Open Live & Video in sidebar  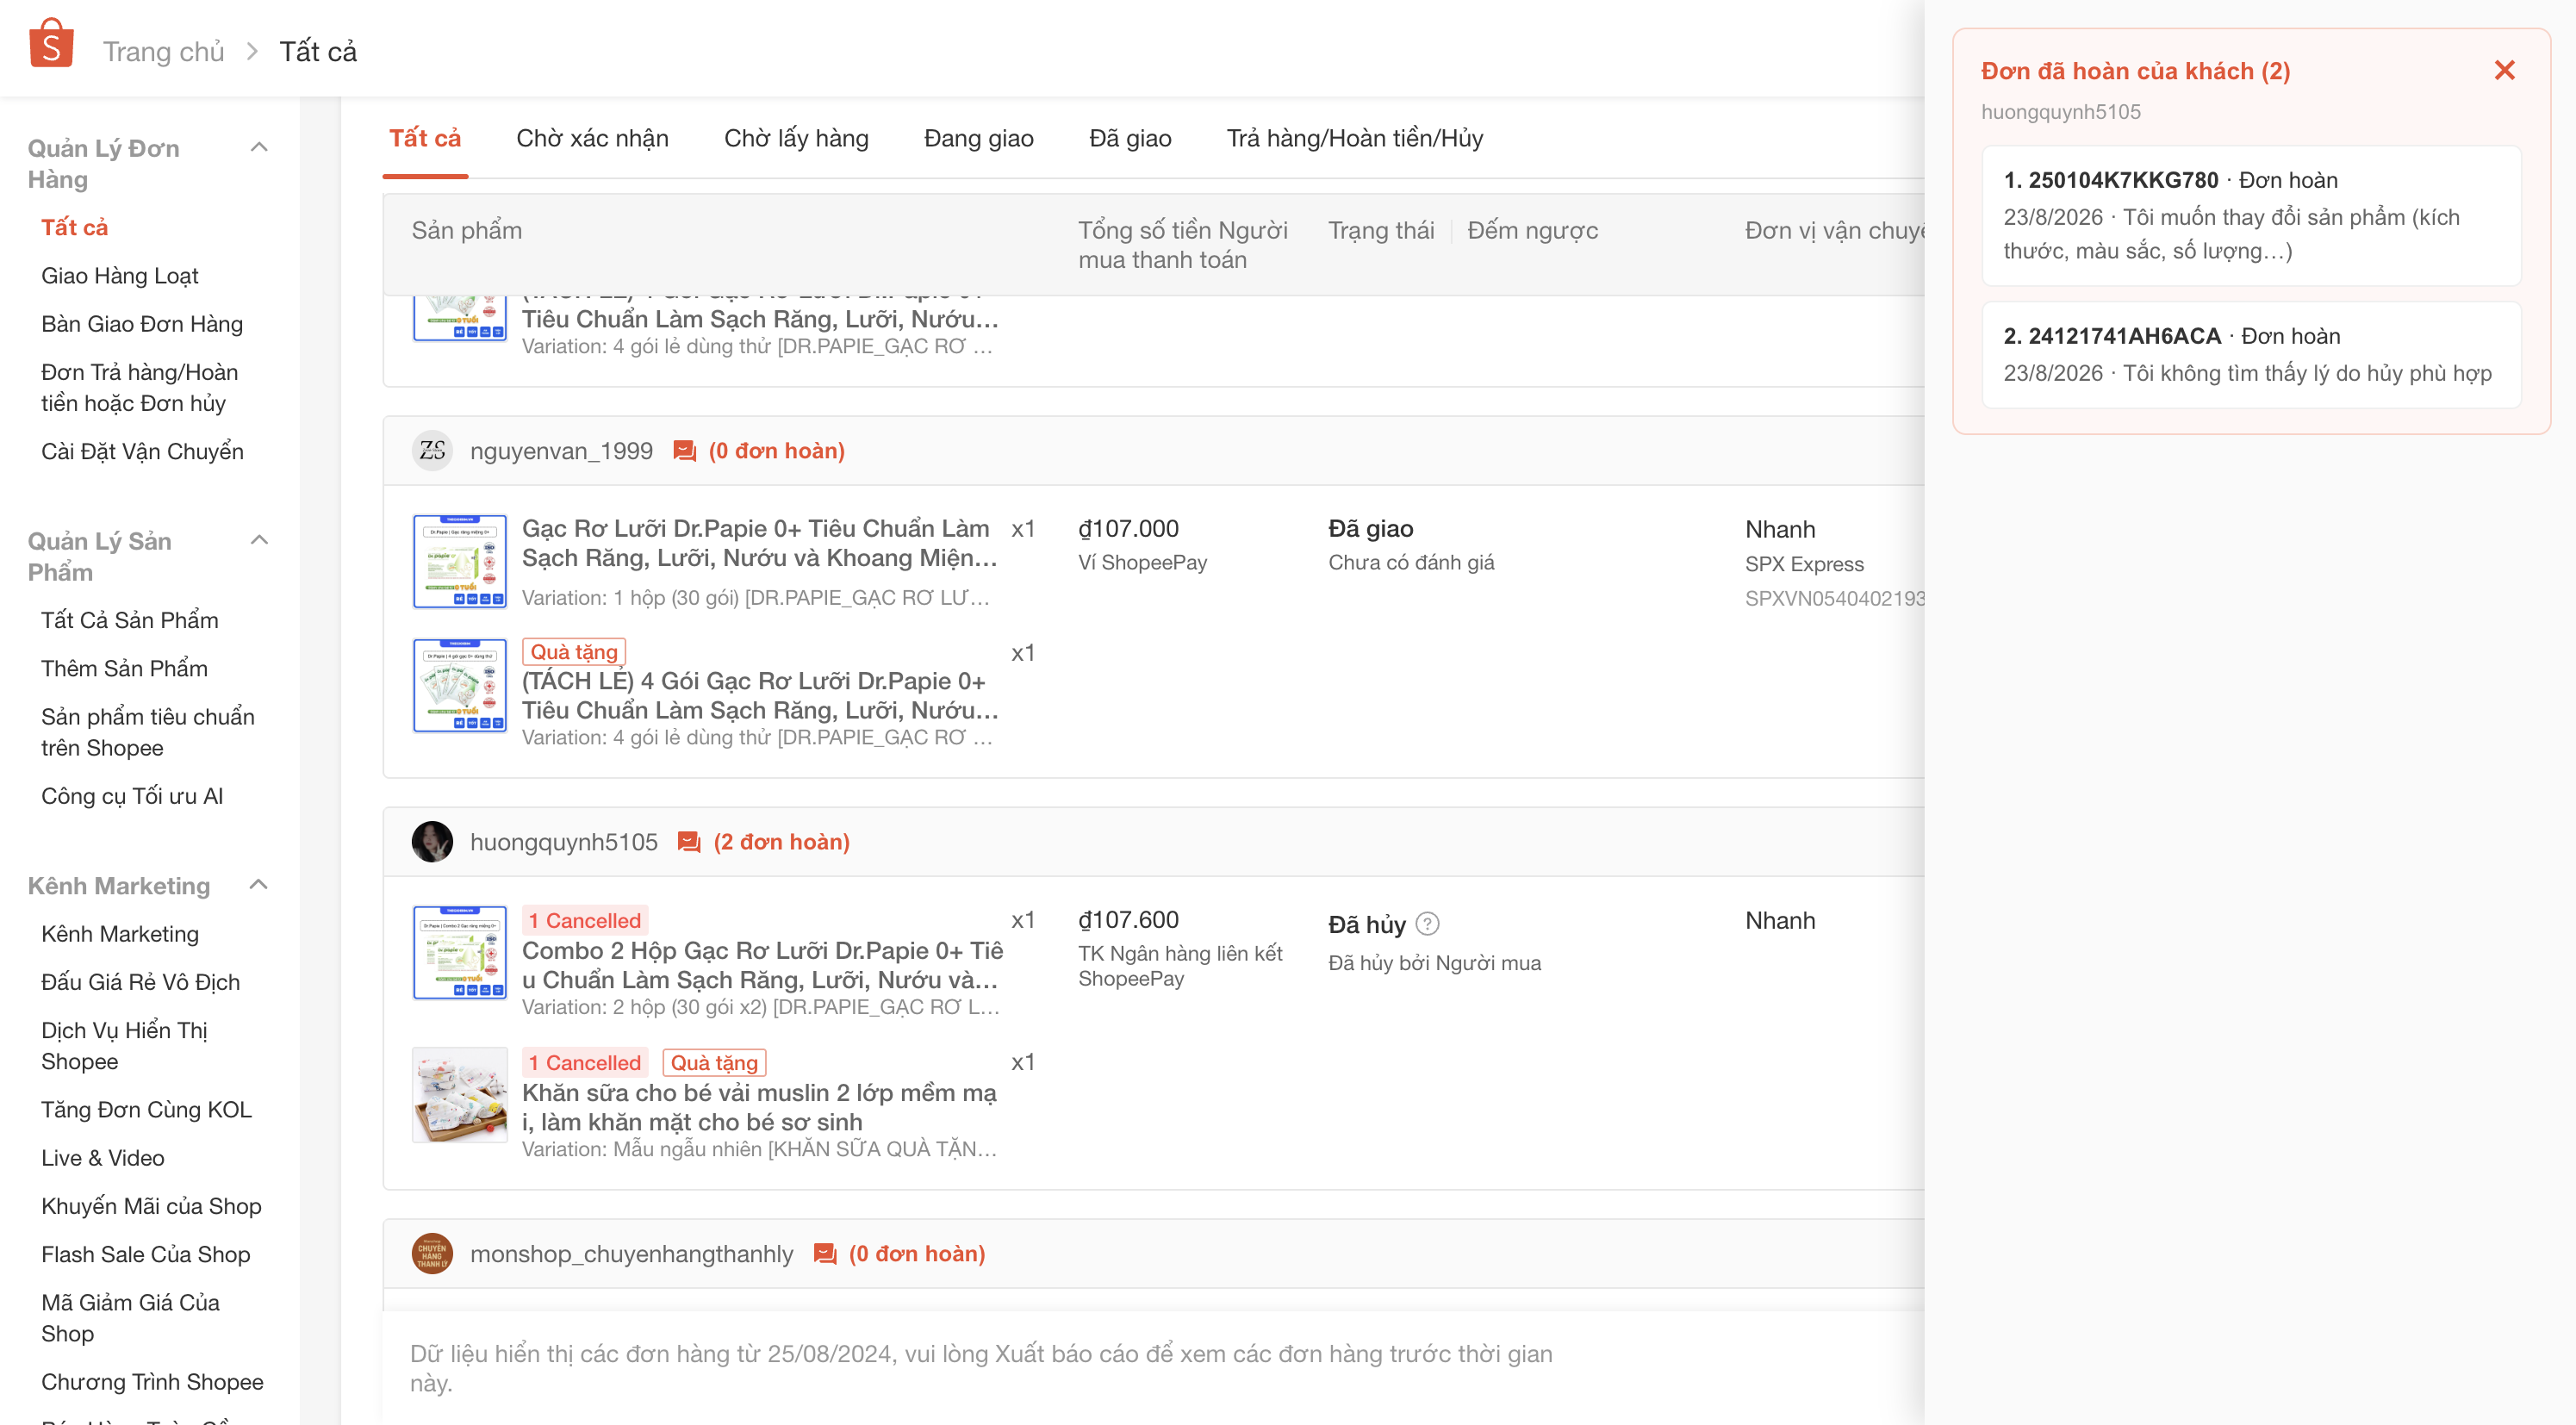pos(103,1159)
